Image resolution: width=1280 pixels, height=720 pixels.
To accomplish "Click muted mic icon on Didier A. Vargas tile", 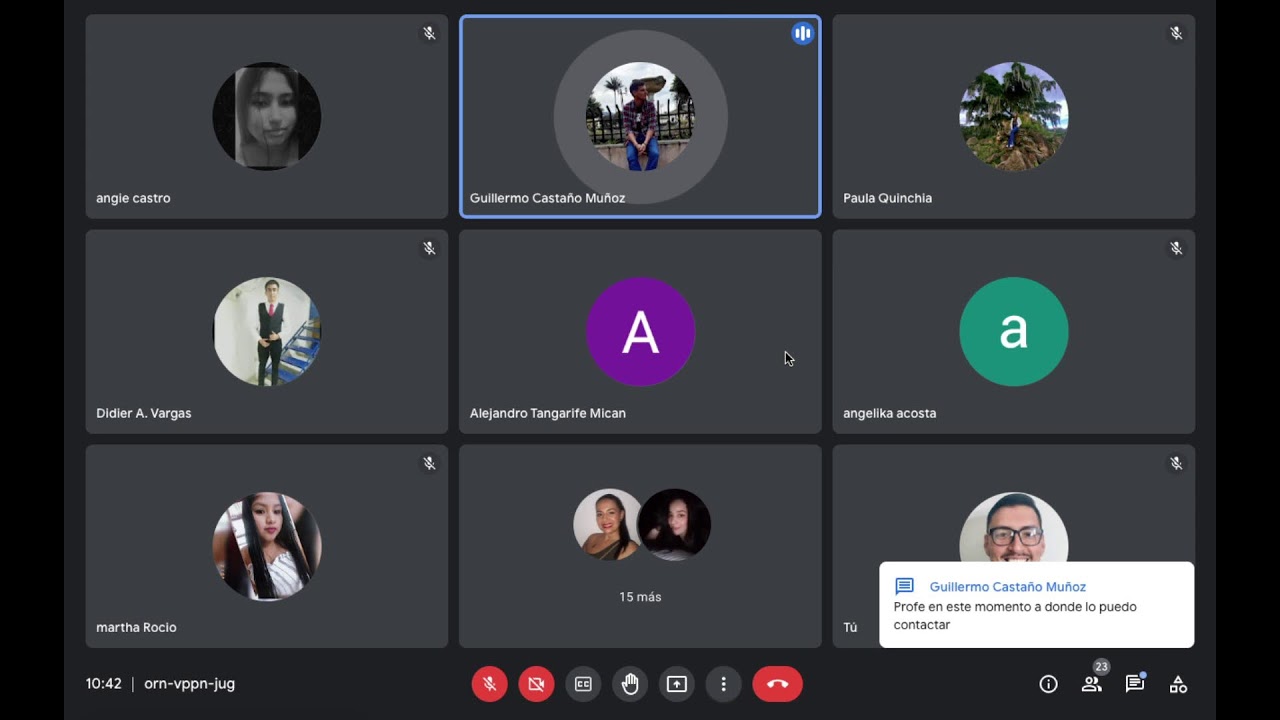I will [429, 248].
